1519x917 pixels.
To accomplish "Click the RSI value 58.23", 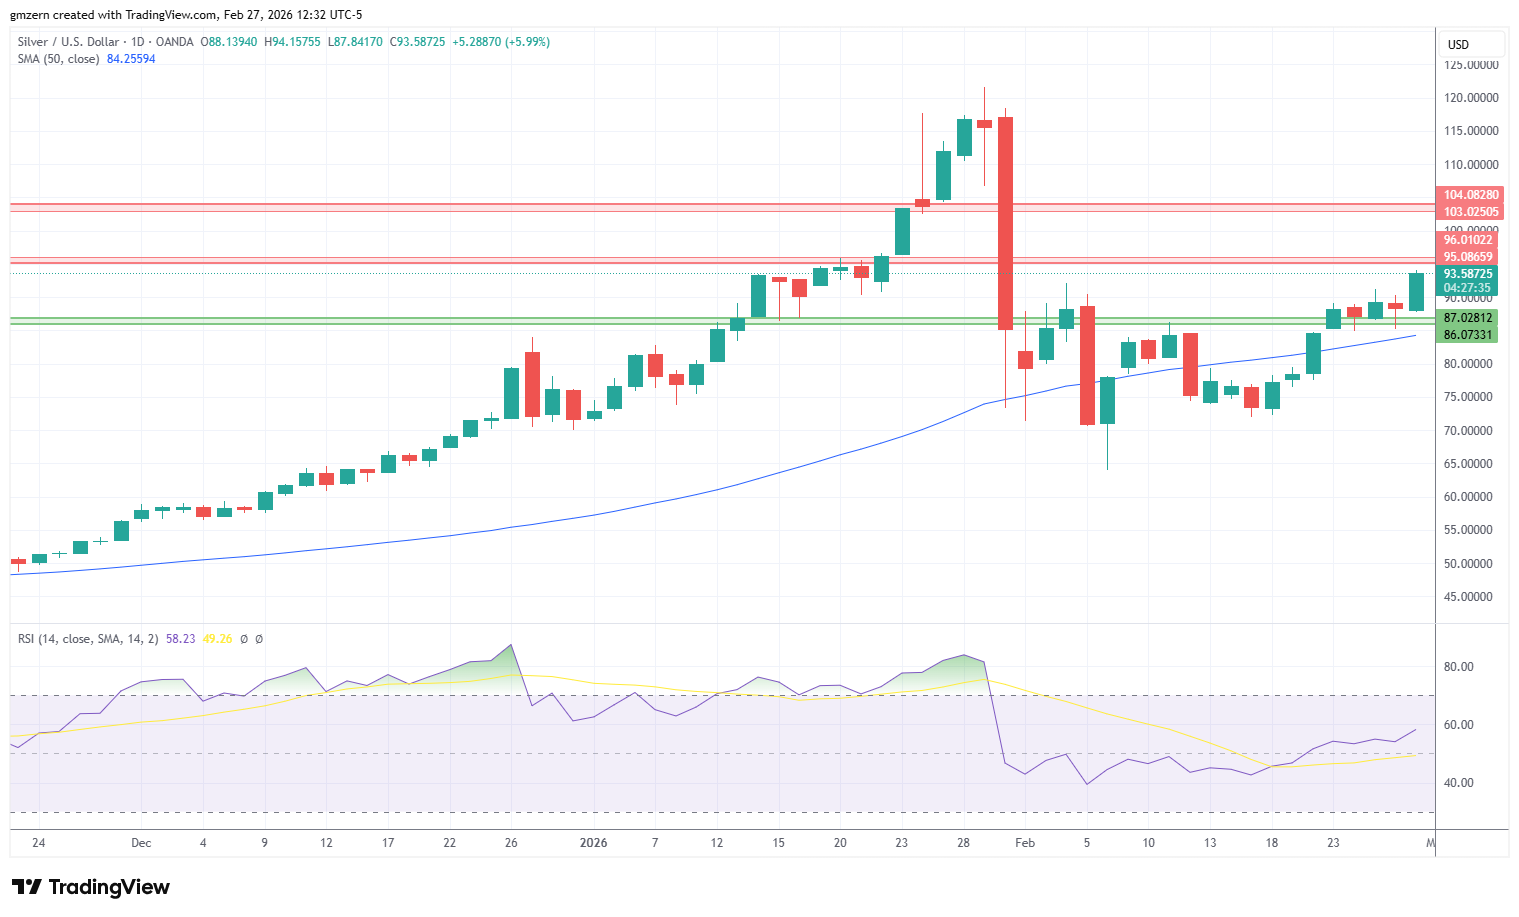I will click(x=180, y=639).
